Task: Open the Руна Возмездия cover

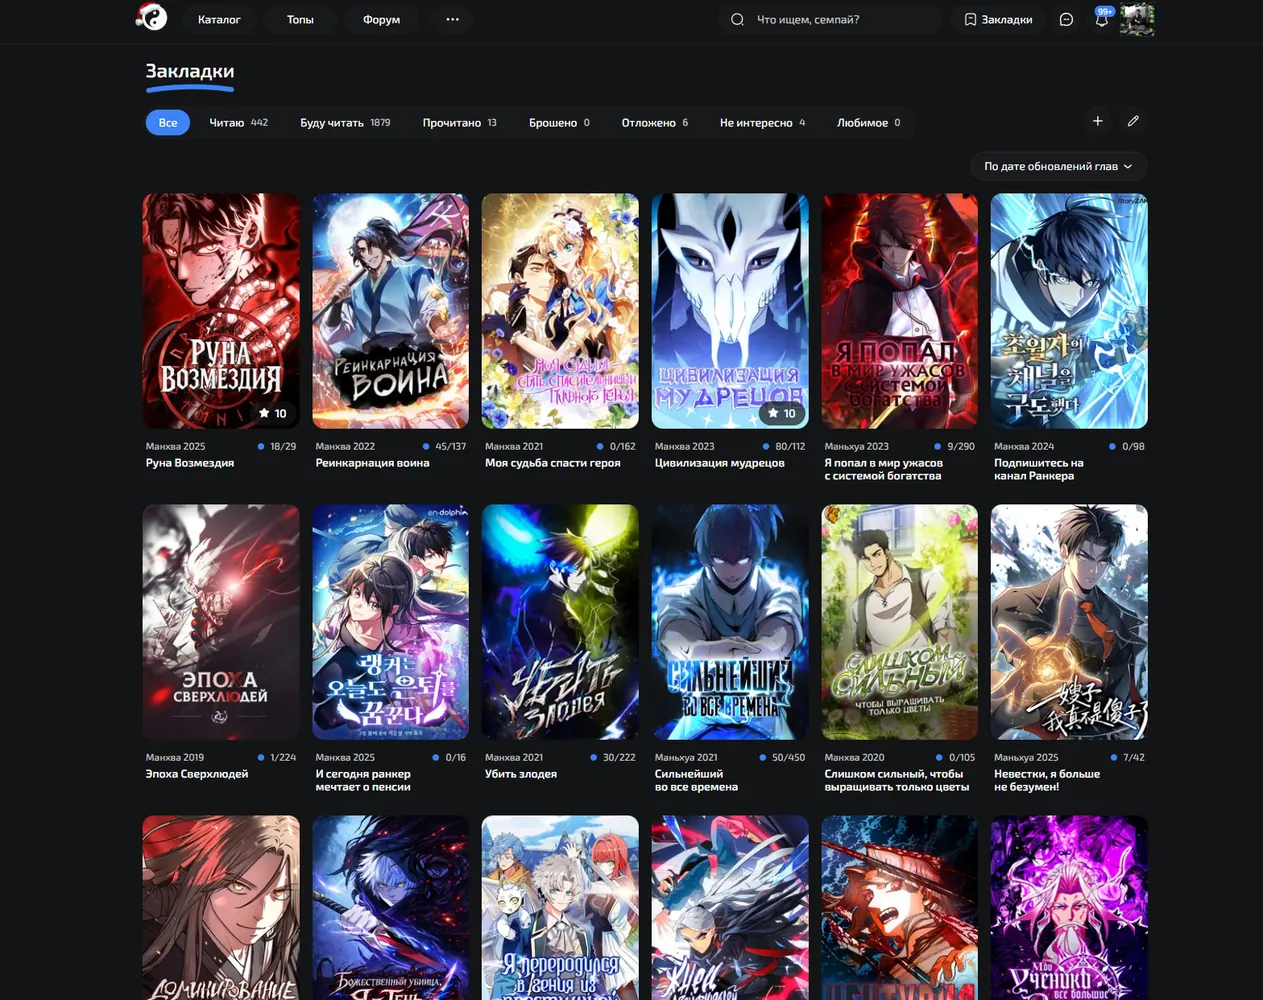Action: point(221,311)
